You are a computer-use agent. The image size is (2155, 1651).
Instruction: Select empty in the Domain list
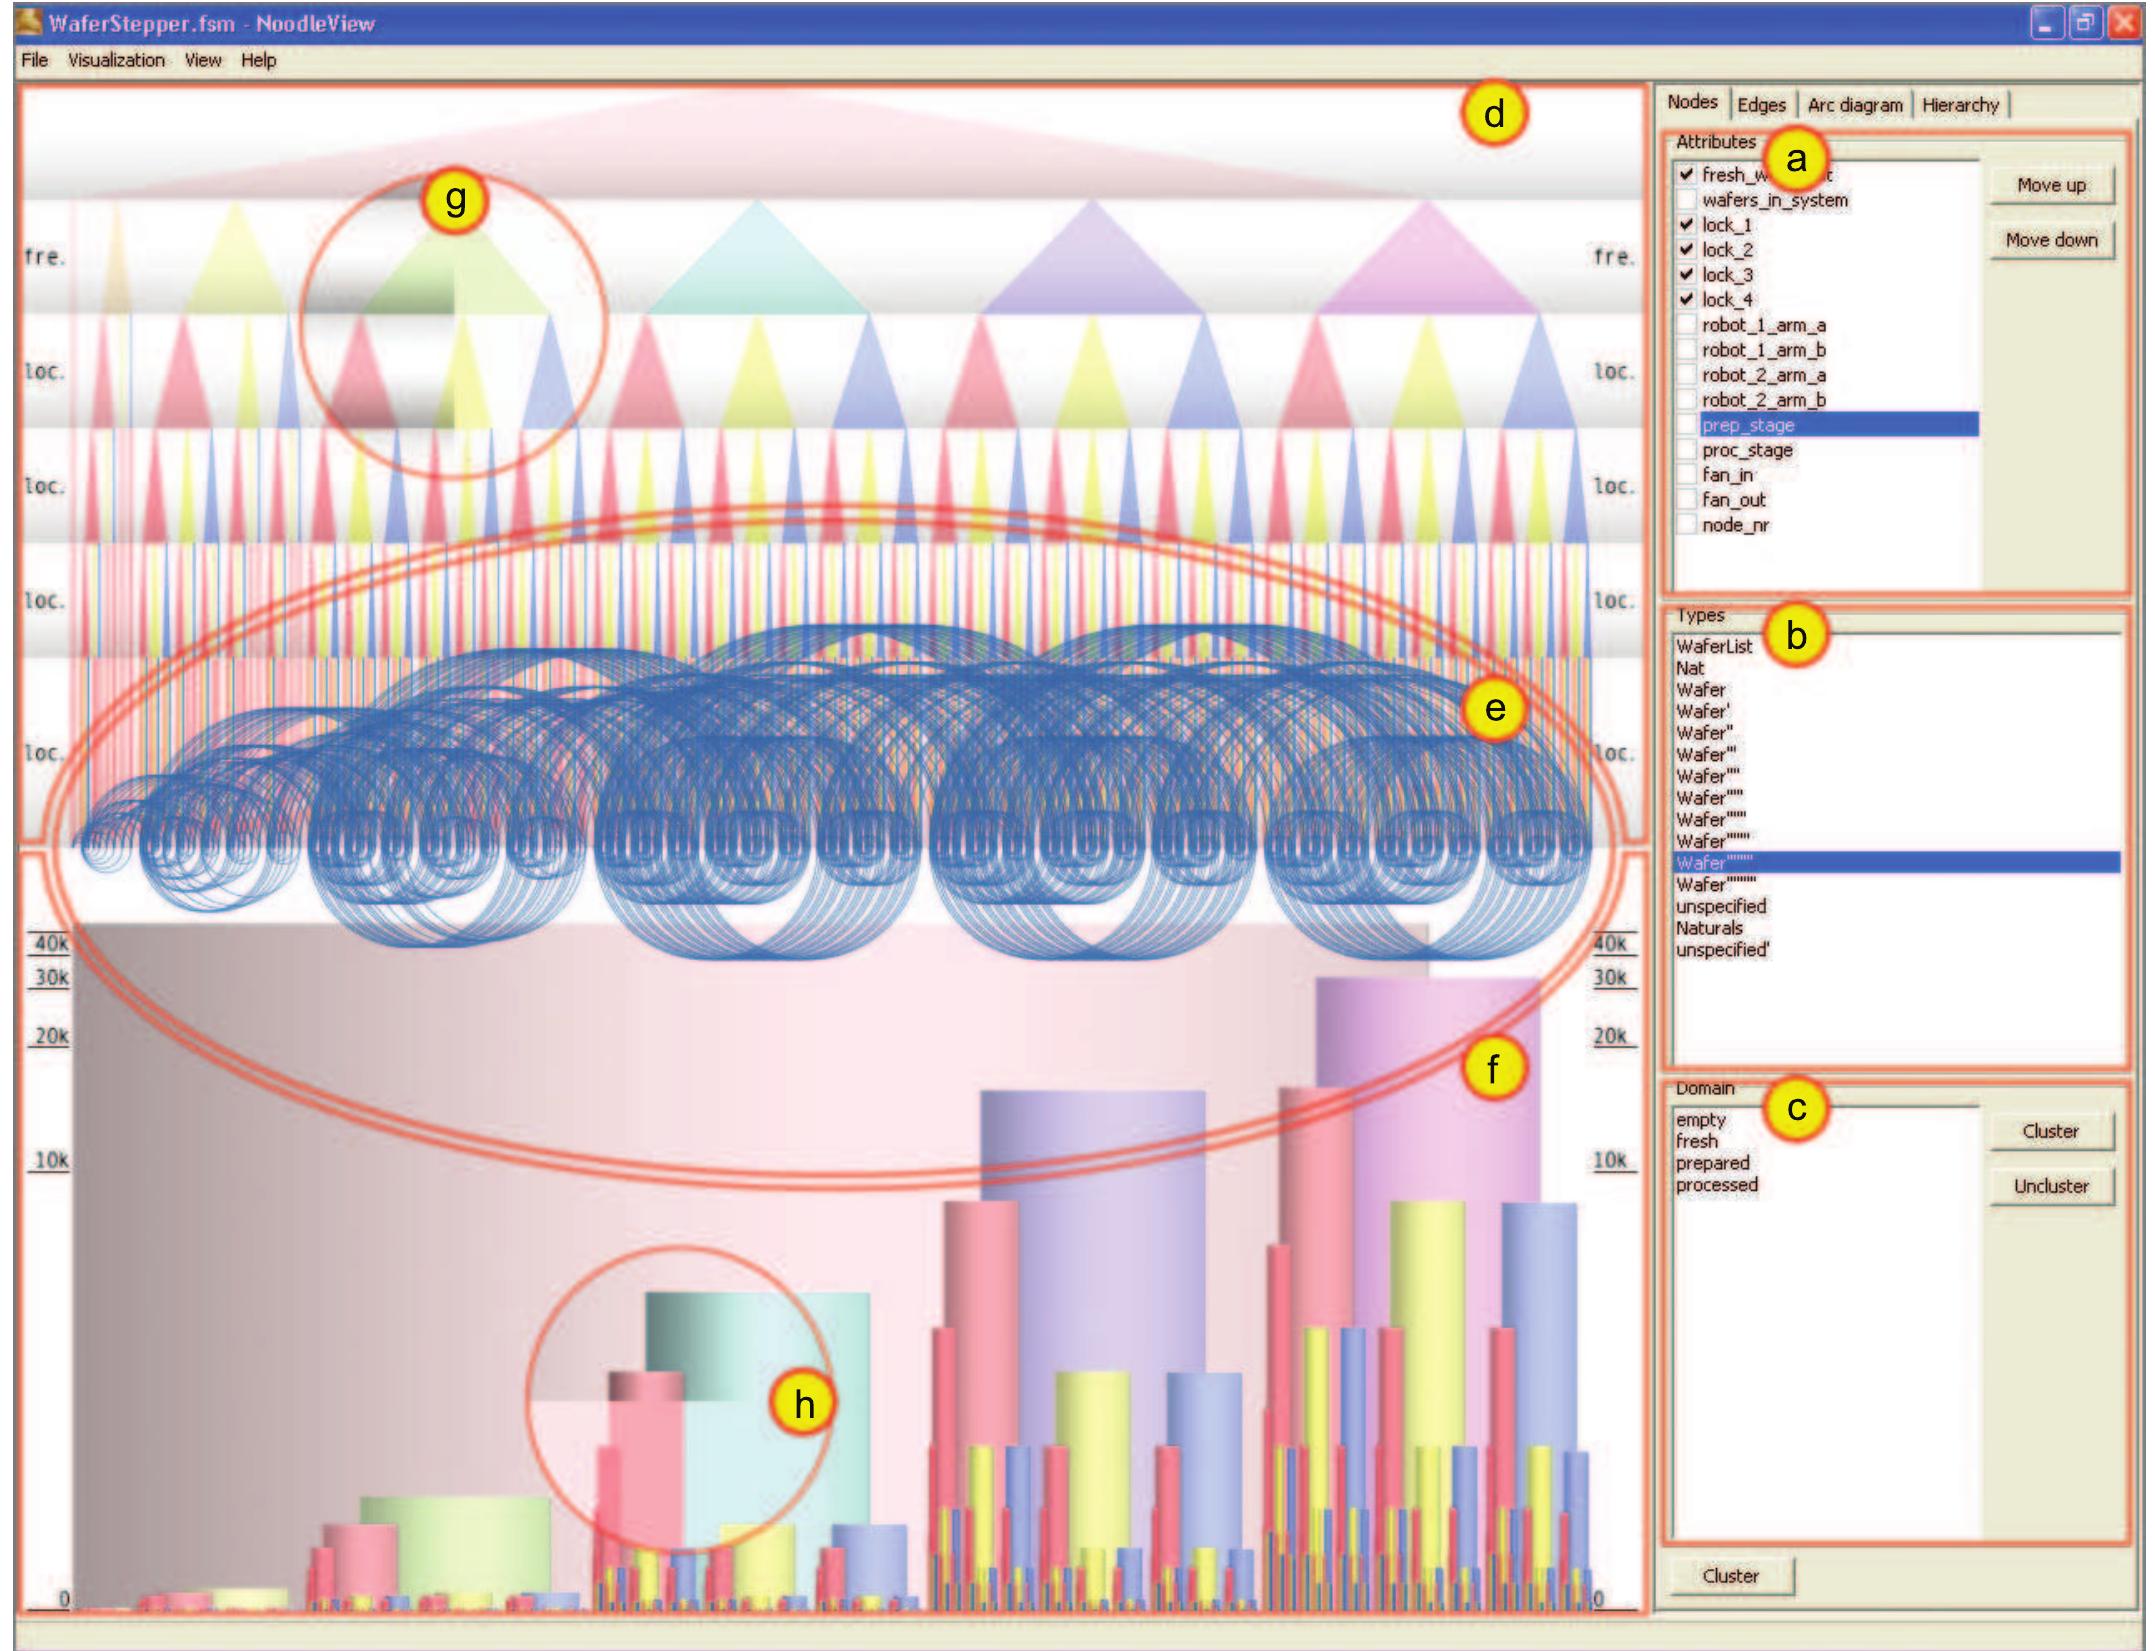point(1701,1120)
